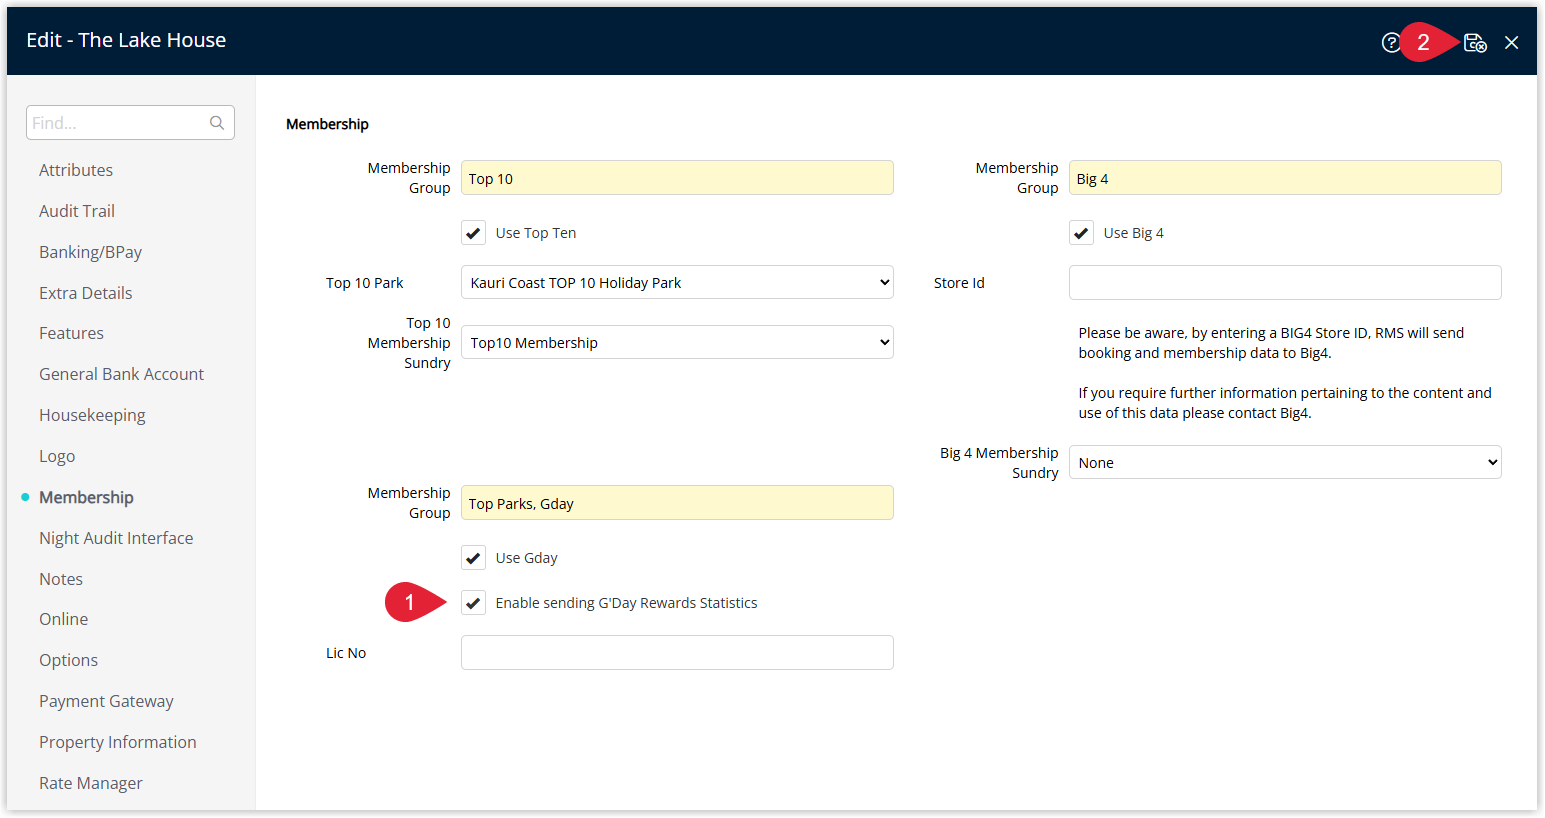Go to Property Information section
Screen dimensions: 1545x818
point(117,742)
